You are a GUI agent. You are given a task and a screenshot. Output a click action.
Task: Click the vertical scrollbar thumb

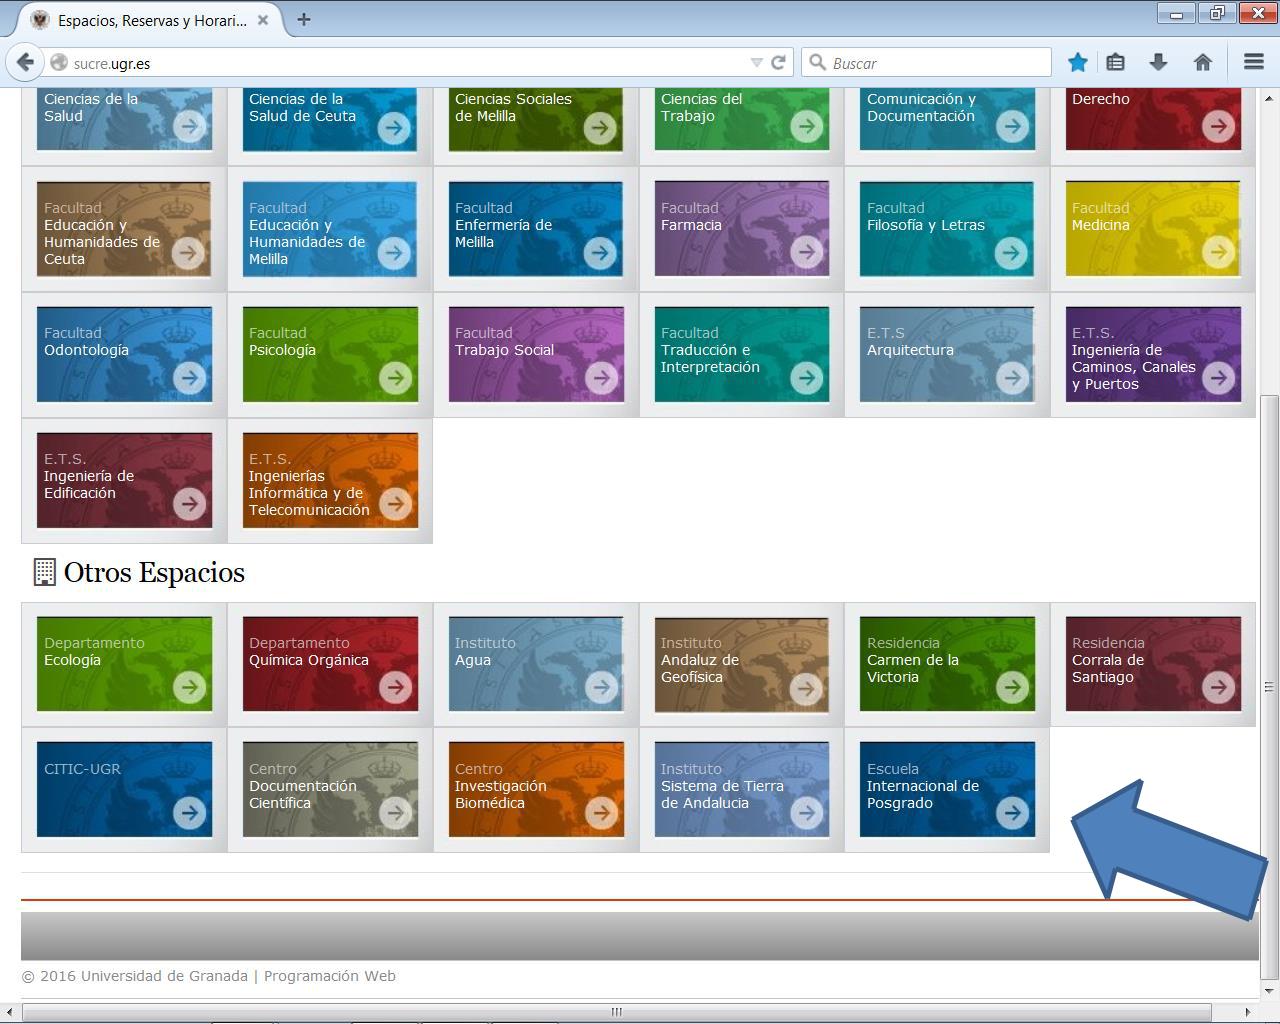pyautogui.click(x=1269, y=685)
